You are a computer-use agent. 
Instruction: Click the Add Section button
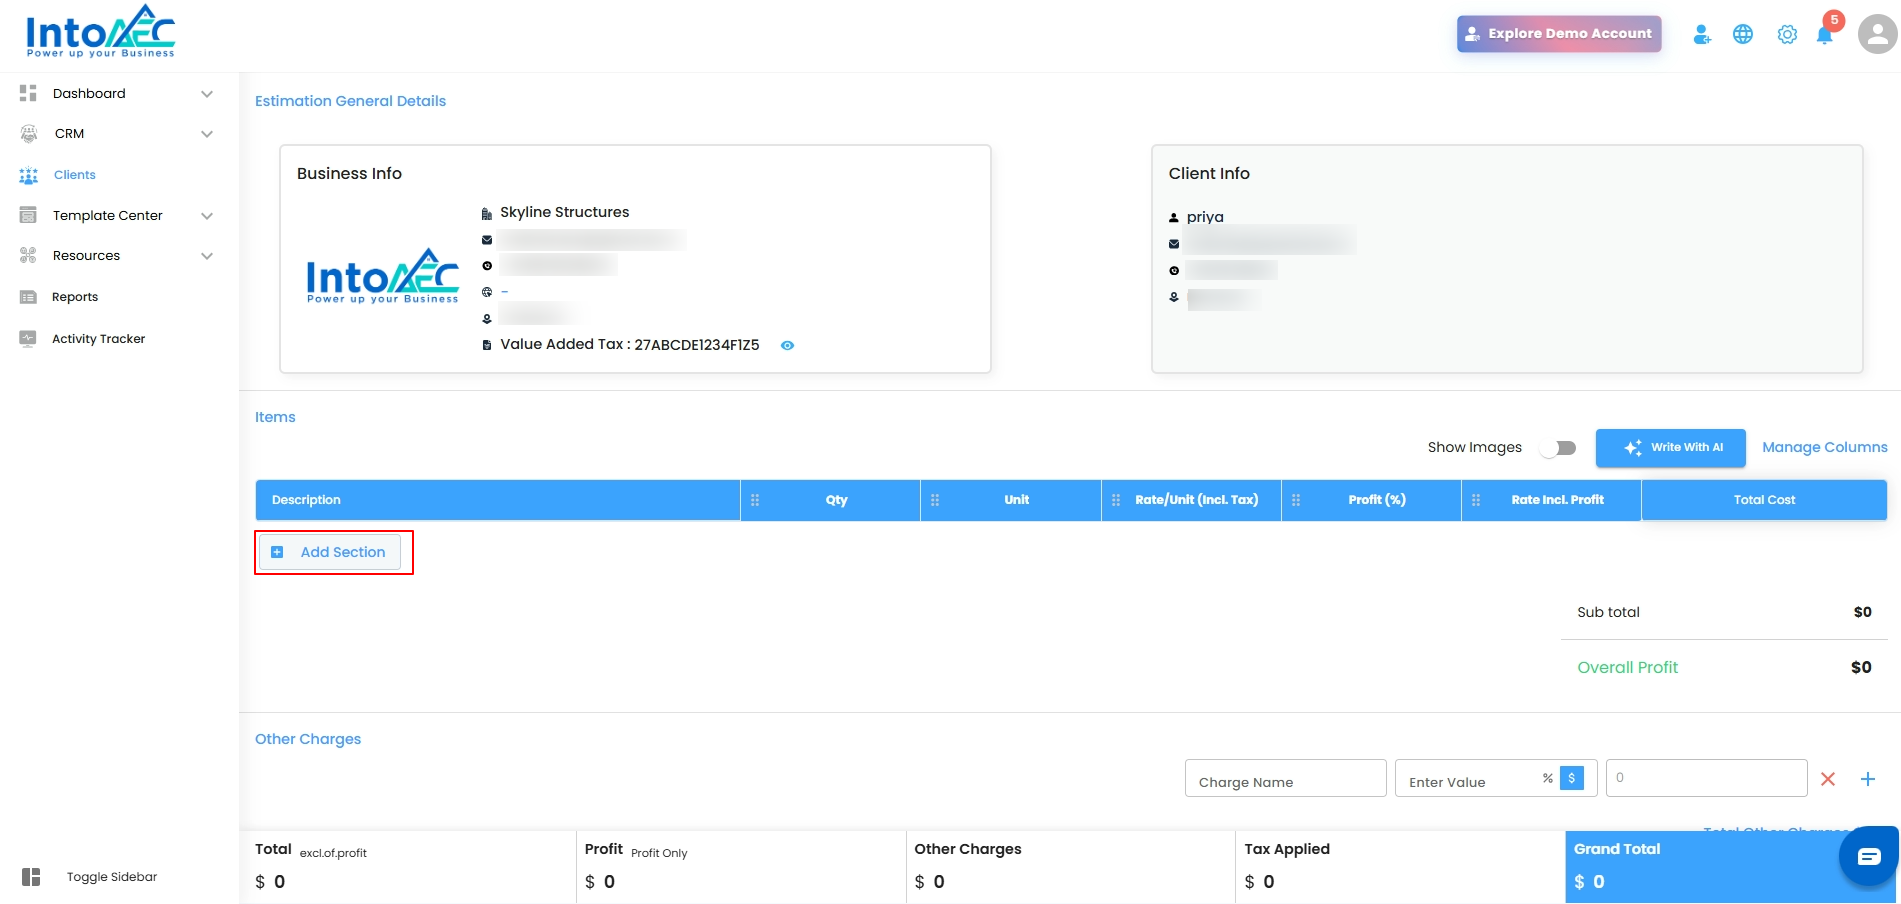point(330,552)
